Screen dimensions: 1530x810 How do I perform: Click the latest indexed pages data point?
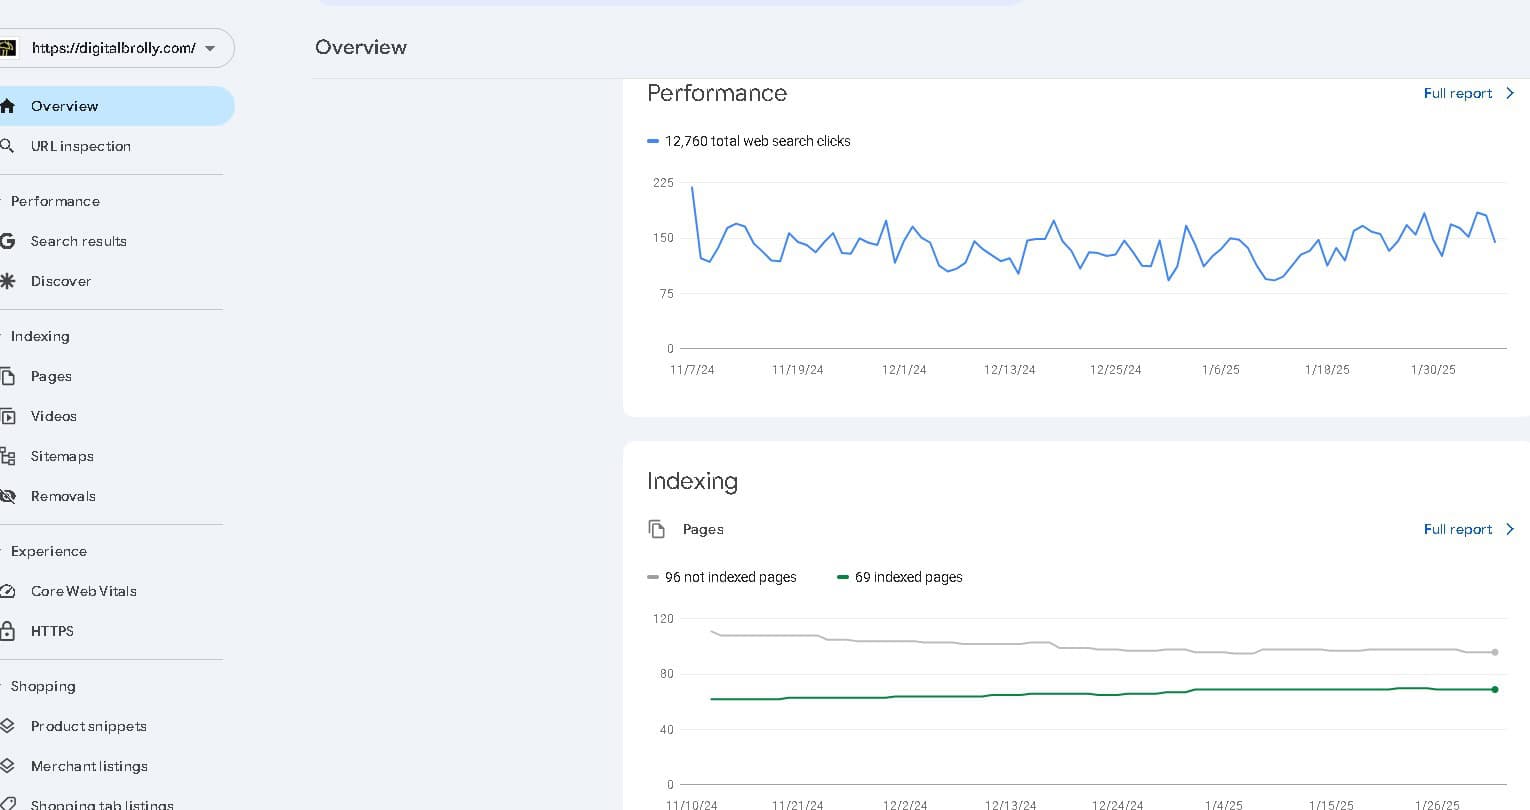pyautogui.click(x=1494, y=689)
